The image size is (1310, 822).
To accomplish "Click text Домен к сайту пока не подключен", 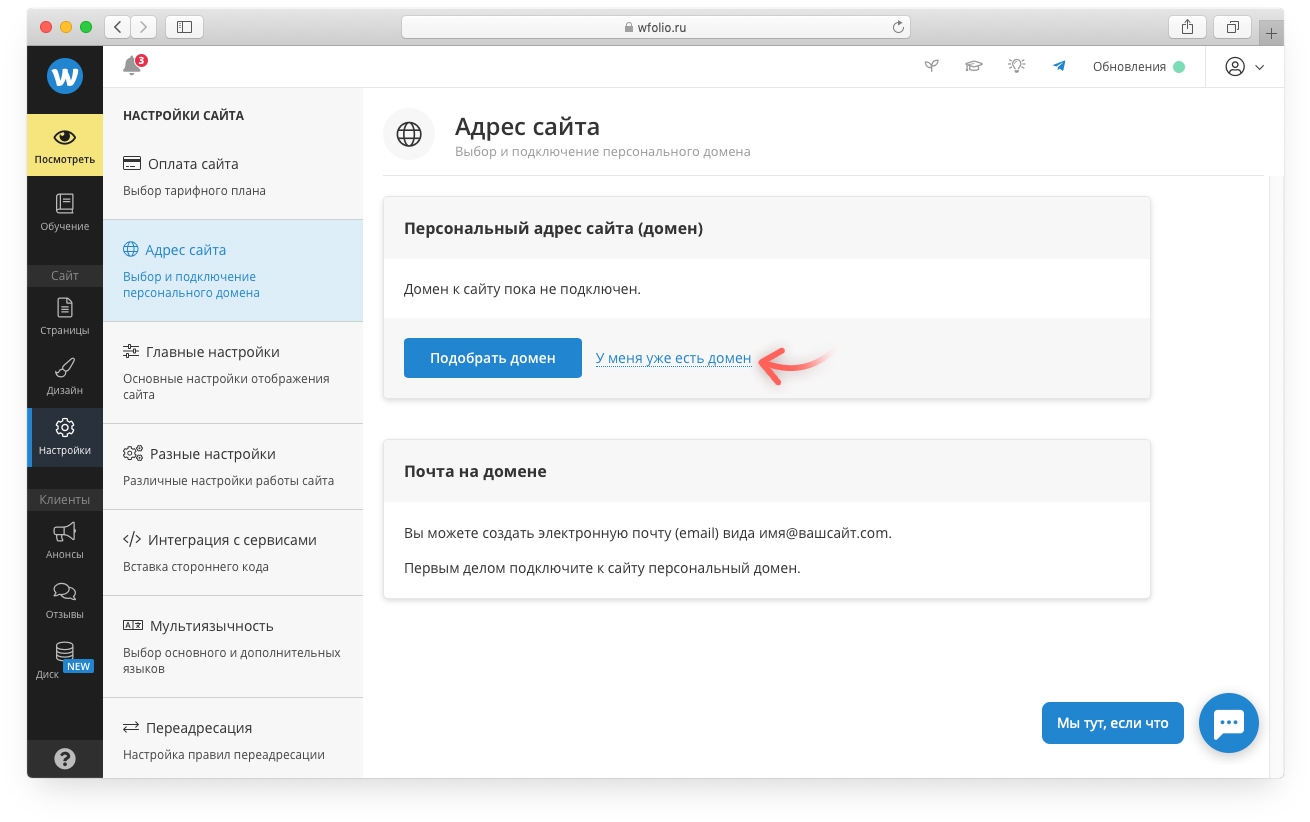I will pos(522,289).
